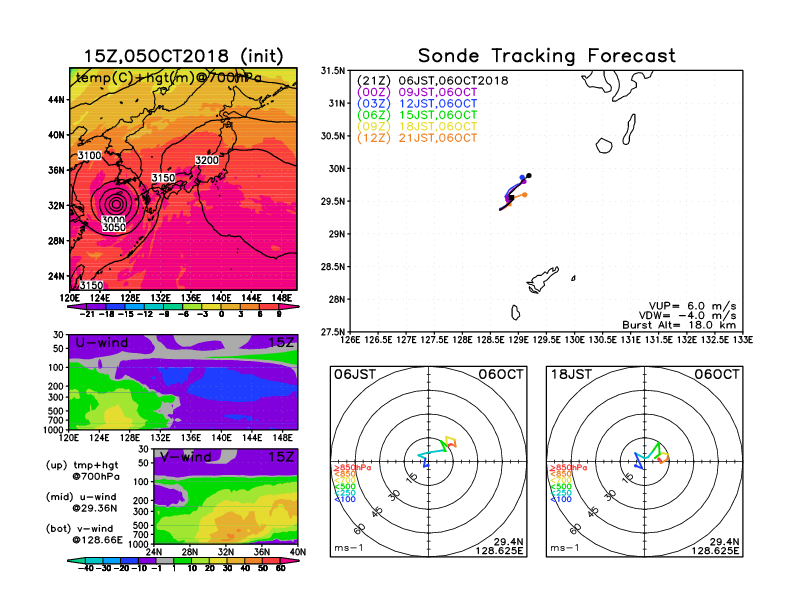Click the orange endpoint dot of the sonde track
This screenshot has width=792, height=612.
(x=525, y=194)
